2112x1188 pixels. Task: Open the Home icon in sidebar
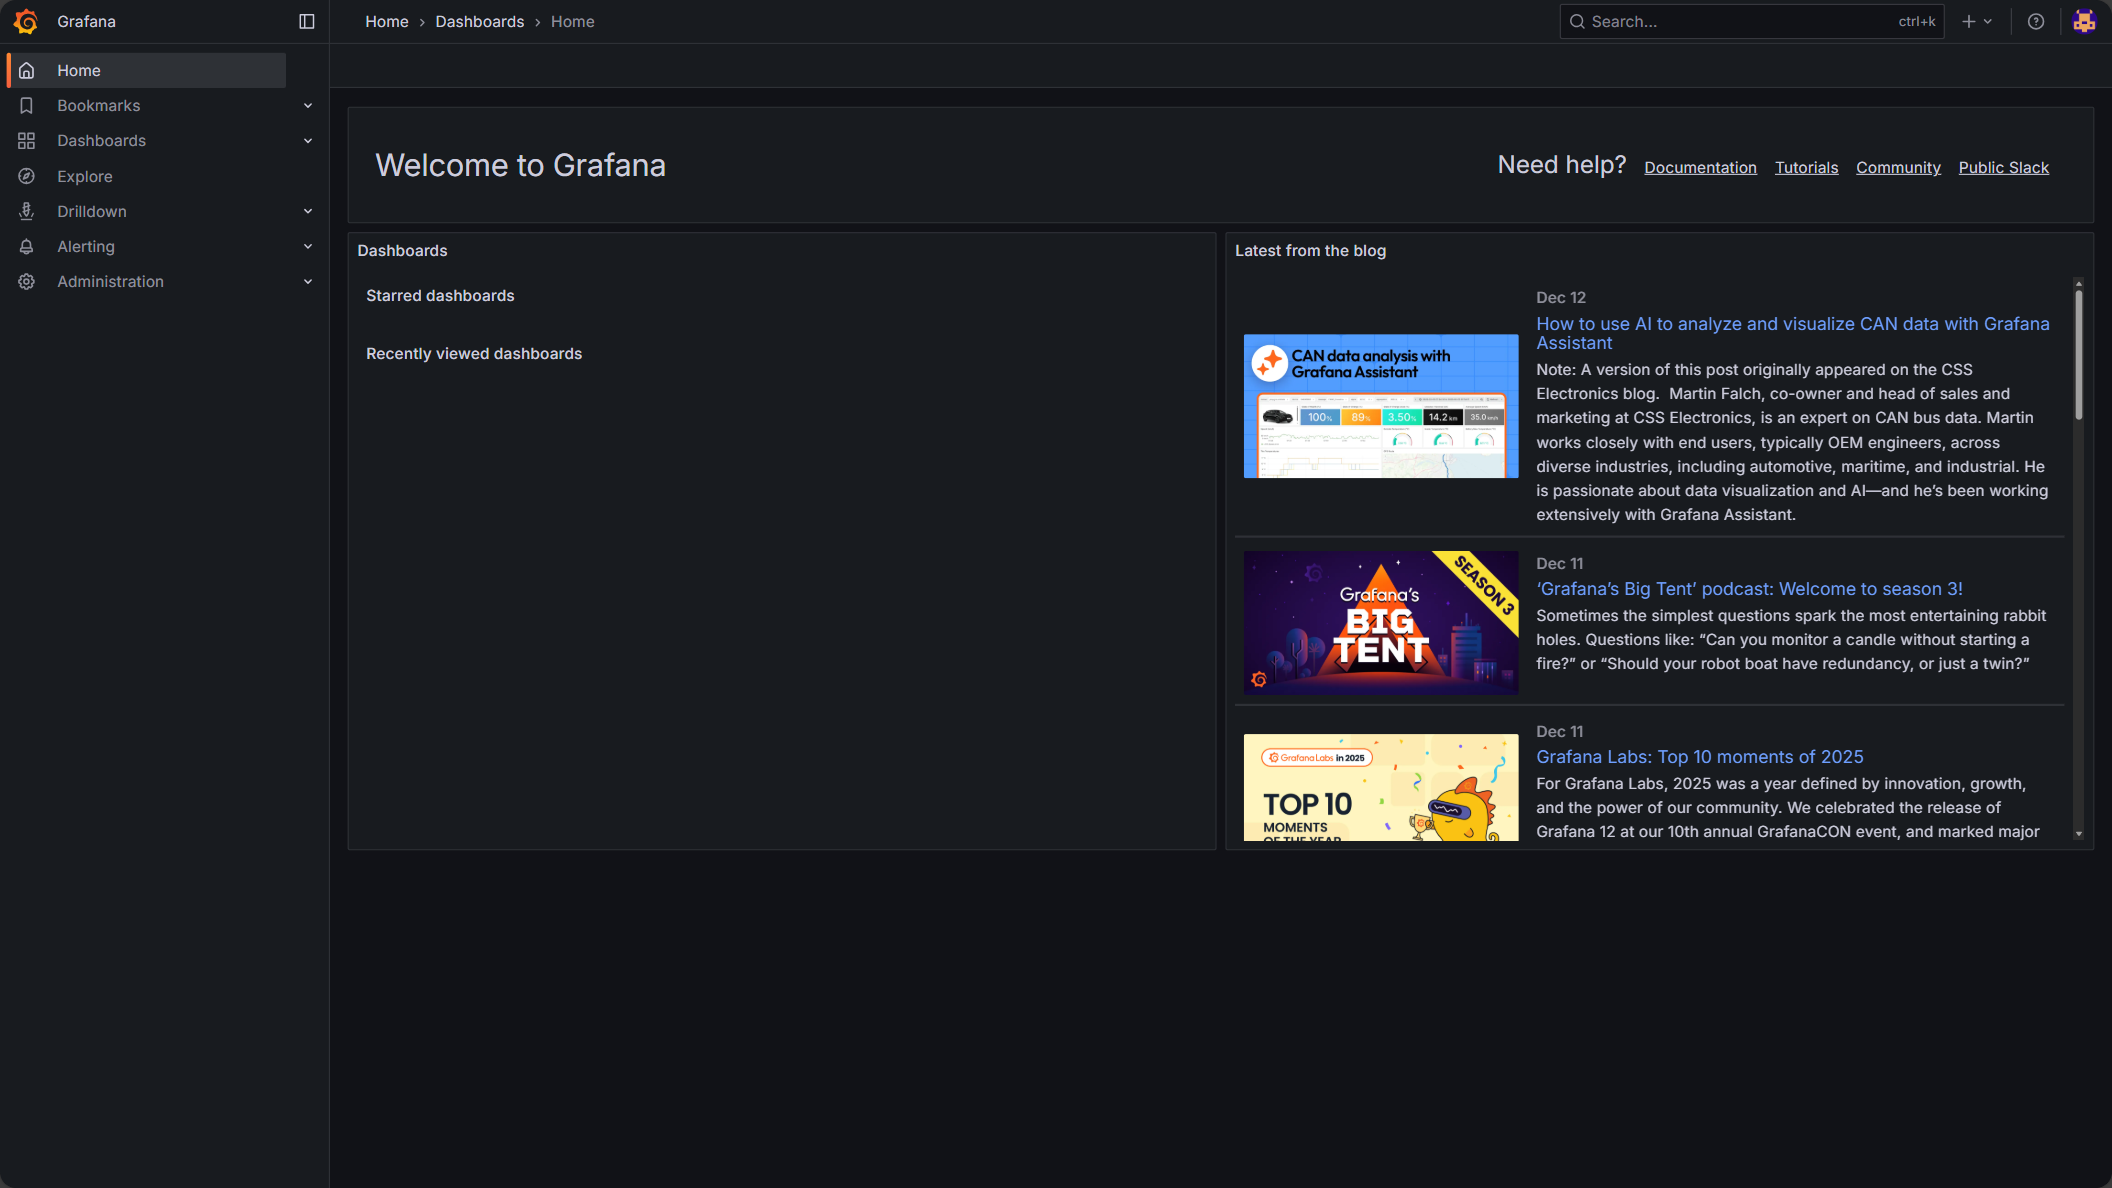tap(27, 70)
